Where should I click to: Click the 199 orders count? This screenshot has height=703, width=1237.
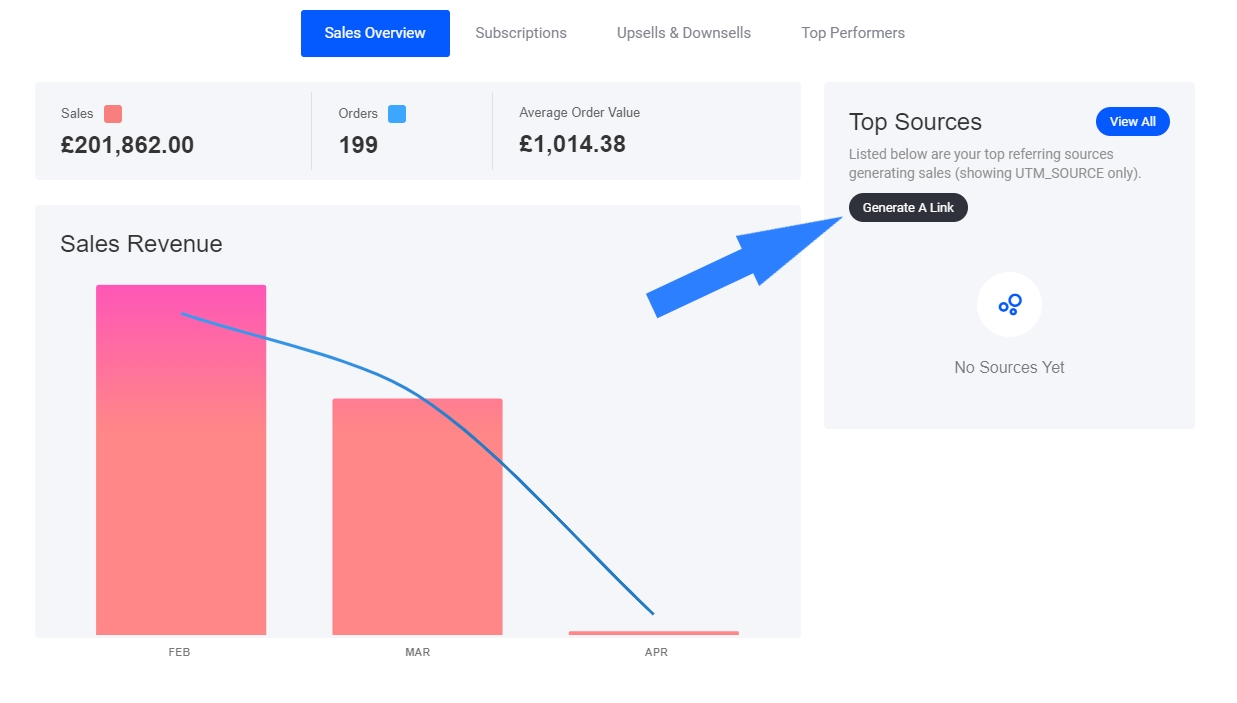pos(358,145)
